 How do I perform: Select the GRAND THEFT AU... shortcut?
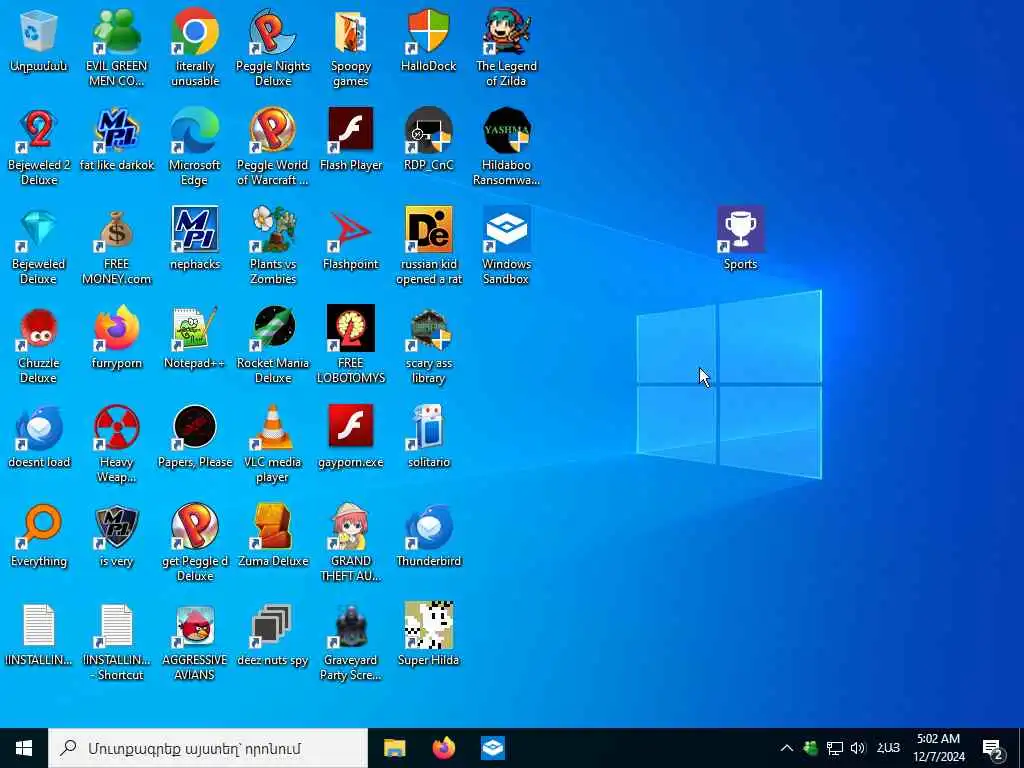point(351,543)
